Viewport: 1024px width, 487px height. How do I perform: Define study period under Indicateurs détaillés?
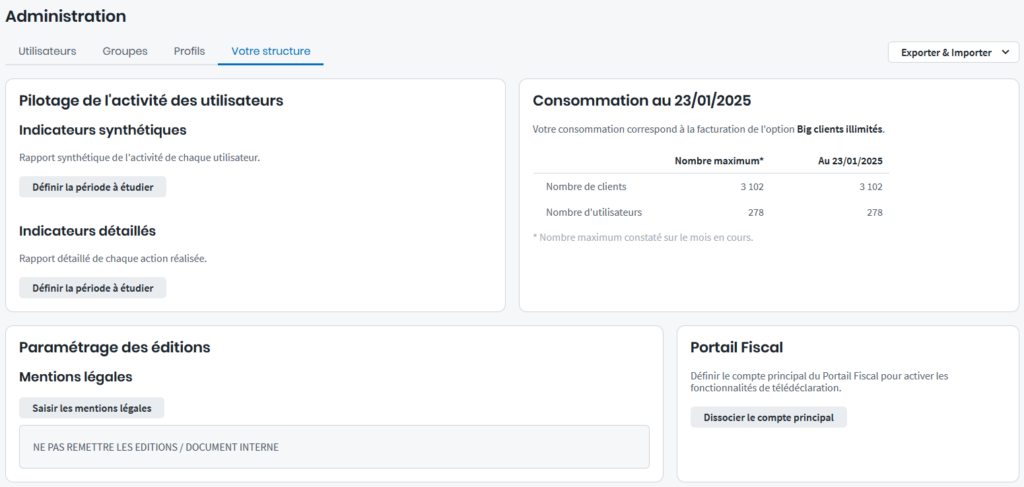click(92, 288)
